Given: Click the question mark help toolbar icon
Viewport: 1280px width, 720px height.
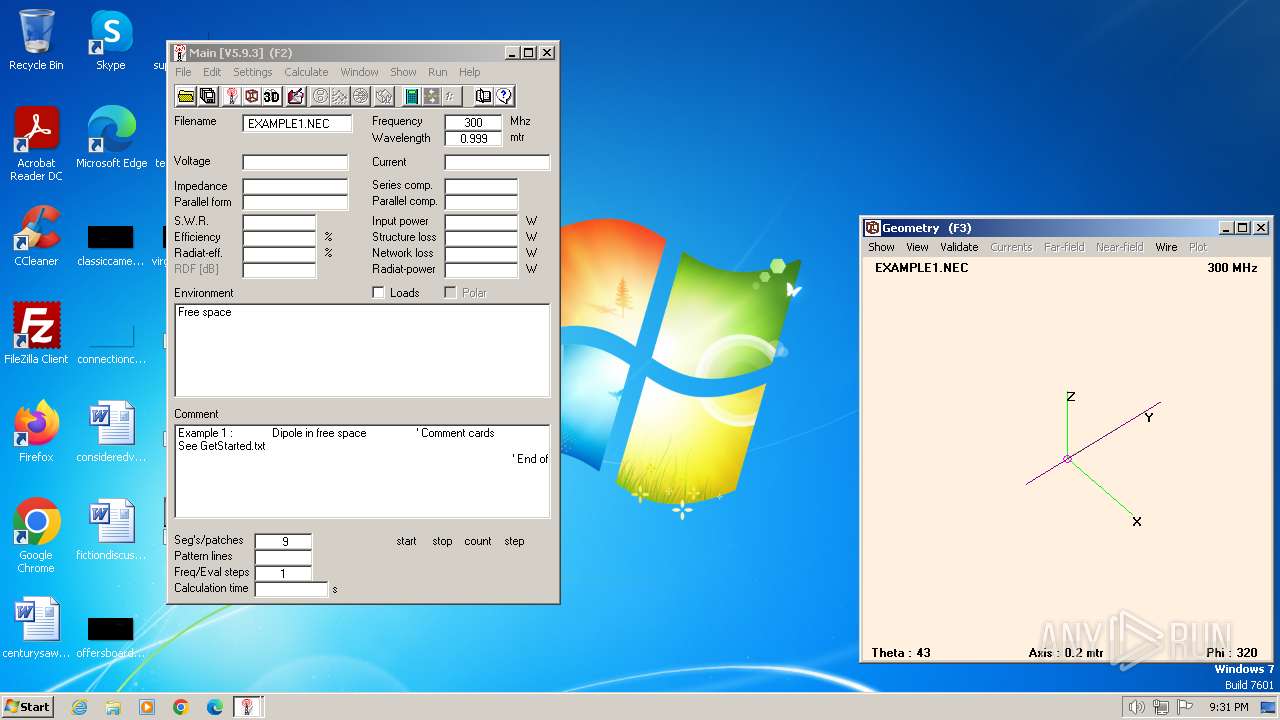Looking at the screenshot, I should (504, 96).
